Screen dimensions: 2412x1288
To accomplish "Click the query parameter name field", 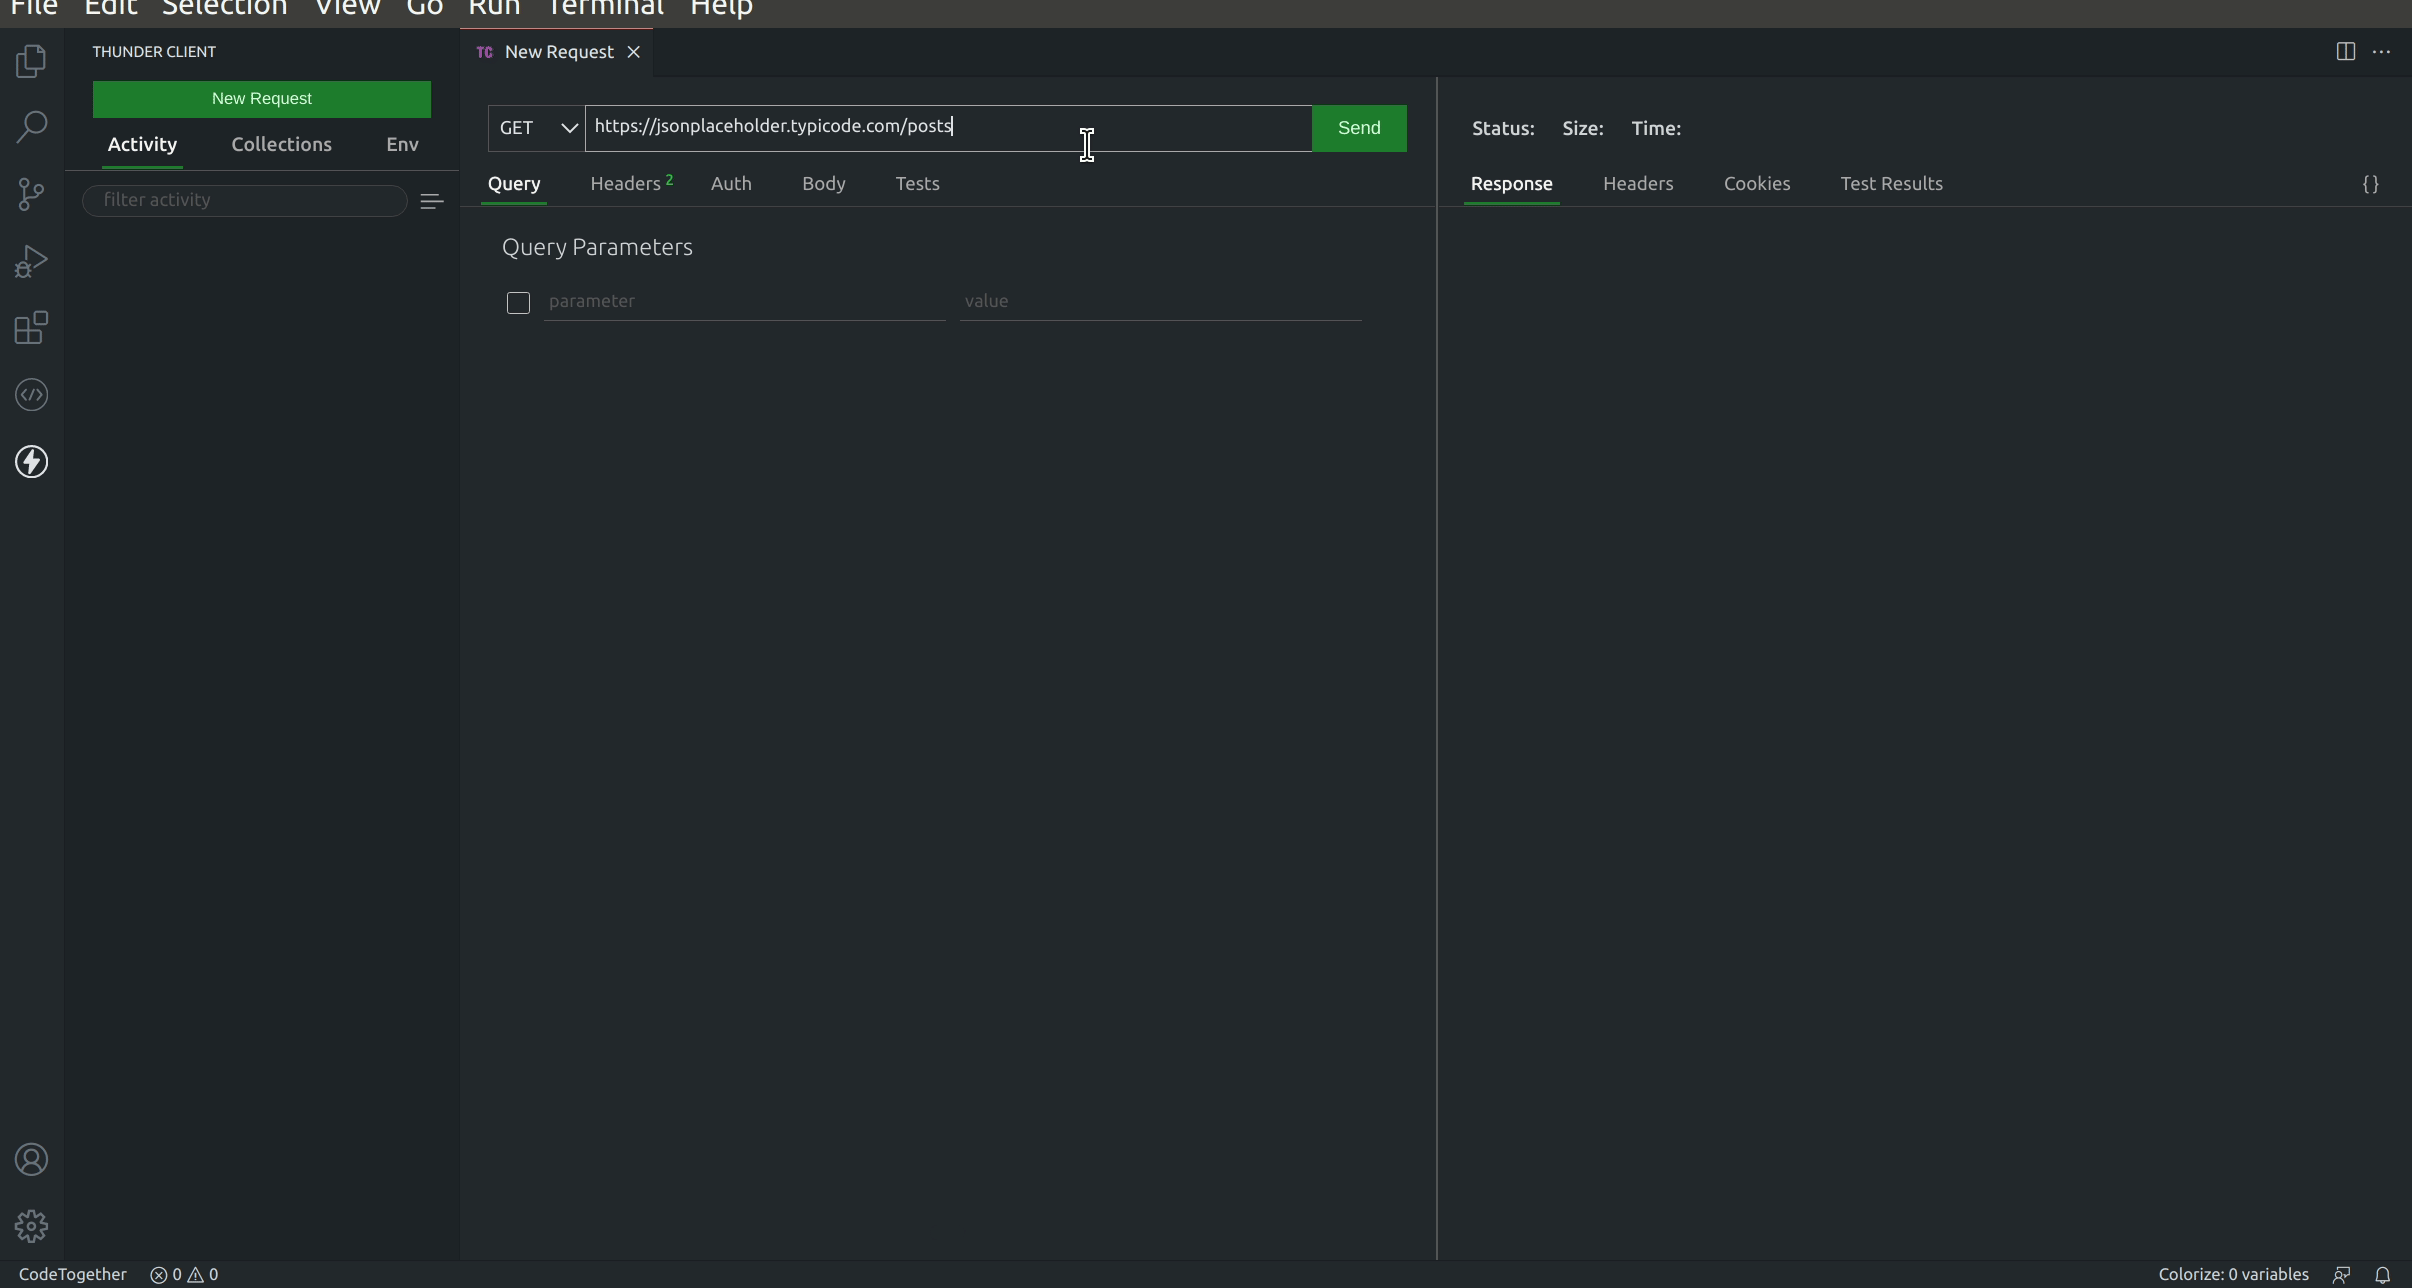I will (x=744, y=302).
